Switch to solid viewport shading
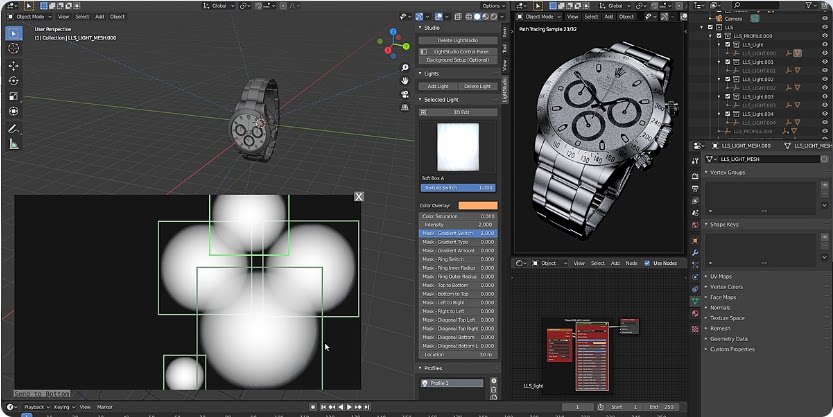 point(477,16)
